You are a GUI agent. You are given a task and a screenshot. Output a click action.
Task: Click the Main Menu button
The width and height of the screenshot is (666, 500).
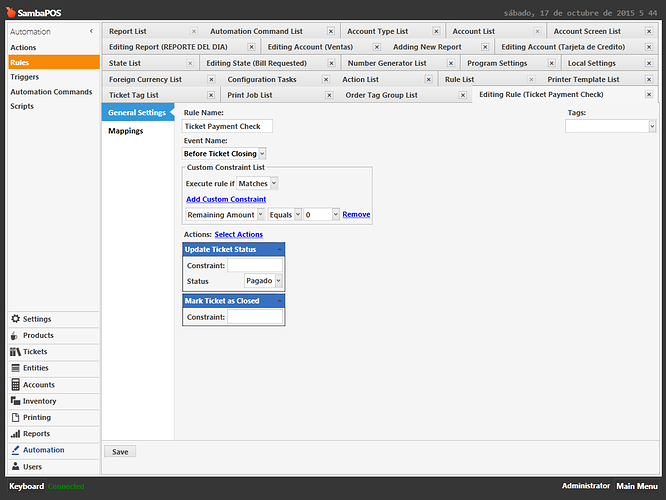coord(637,486)
